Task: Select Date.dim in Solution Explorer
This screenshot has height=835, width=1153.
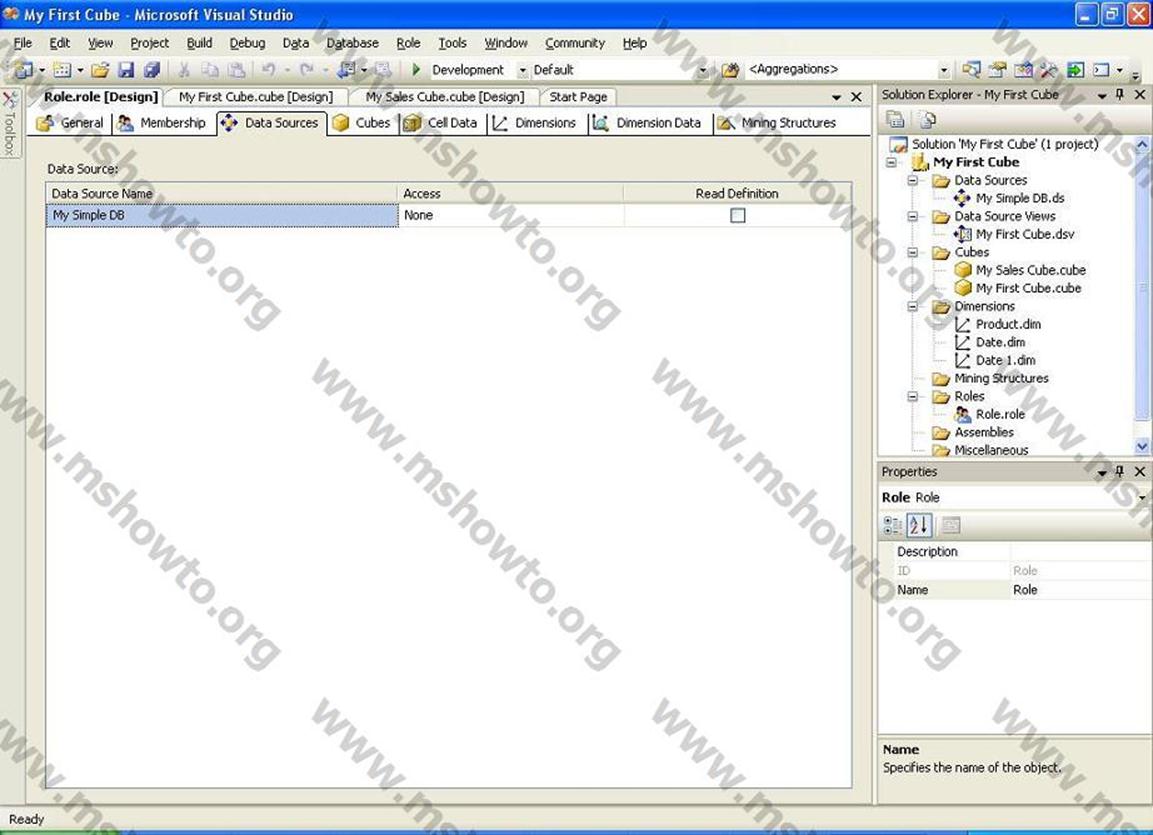Action: (x=1000, y=343)
